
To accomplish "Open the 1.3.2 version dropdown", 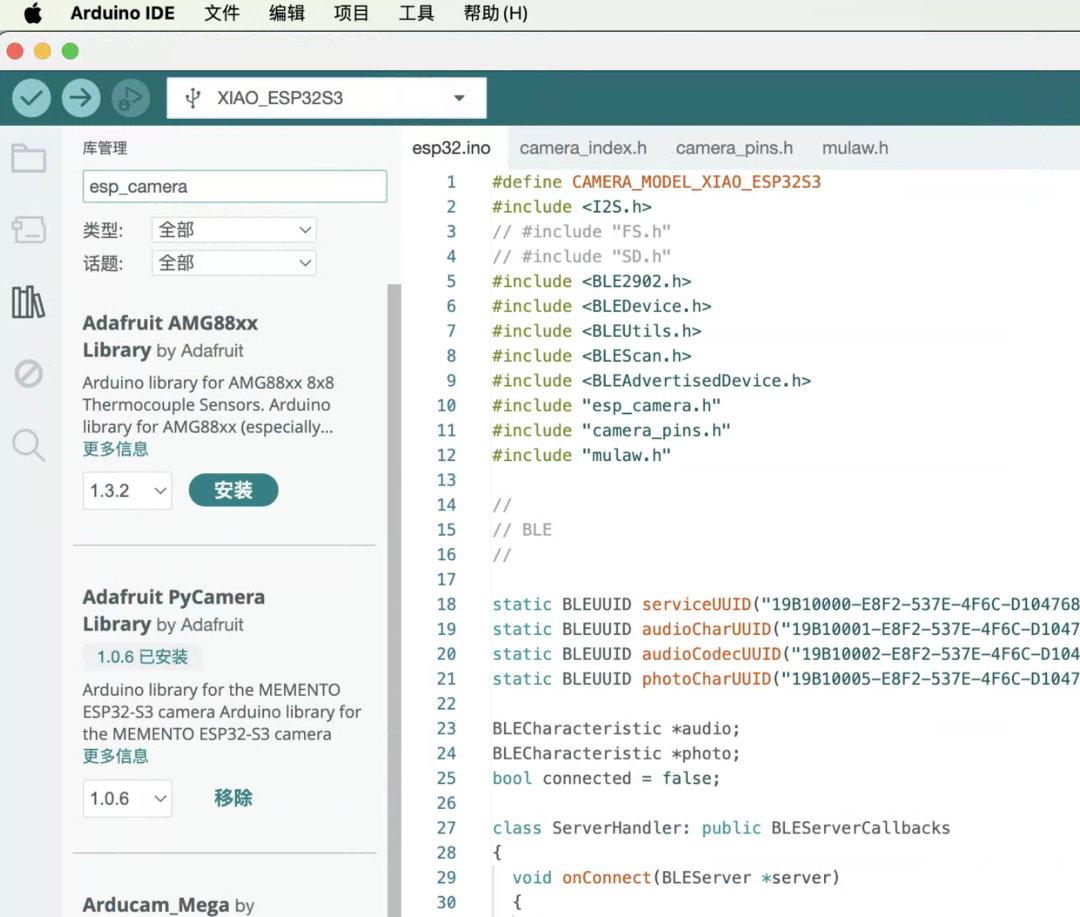I will click(127, 491).
